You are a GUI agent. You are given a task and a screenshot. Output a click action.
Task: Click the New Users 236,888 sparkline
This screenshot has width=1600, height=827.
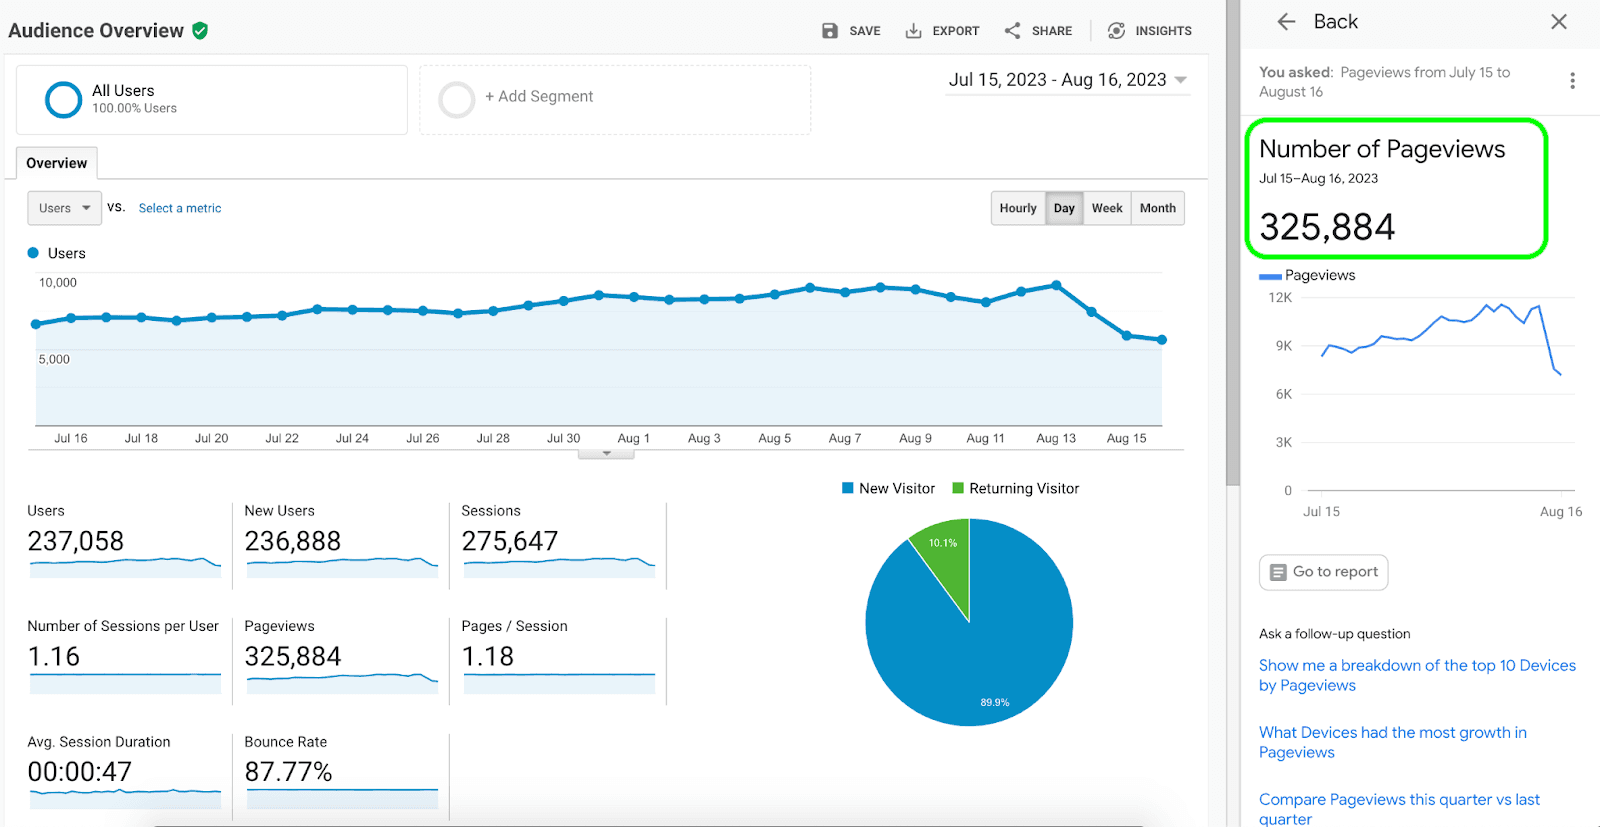pos(342,566)
